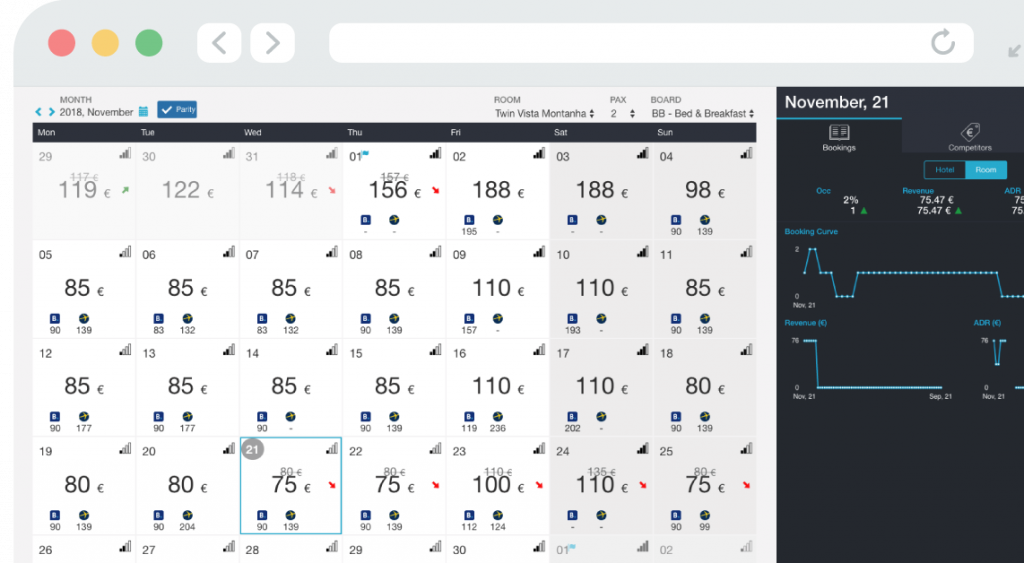Click the globe competitor icon on day 16
Image resolution: width=1024 pixels, height=563 pixels.
[x=497, y=416]
